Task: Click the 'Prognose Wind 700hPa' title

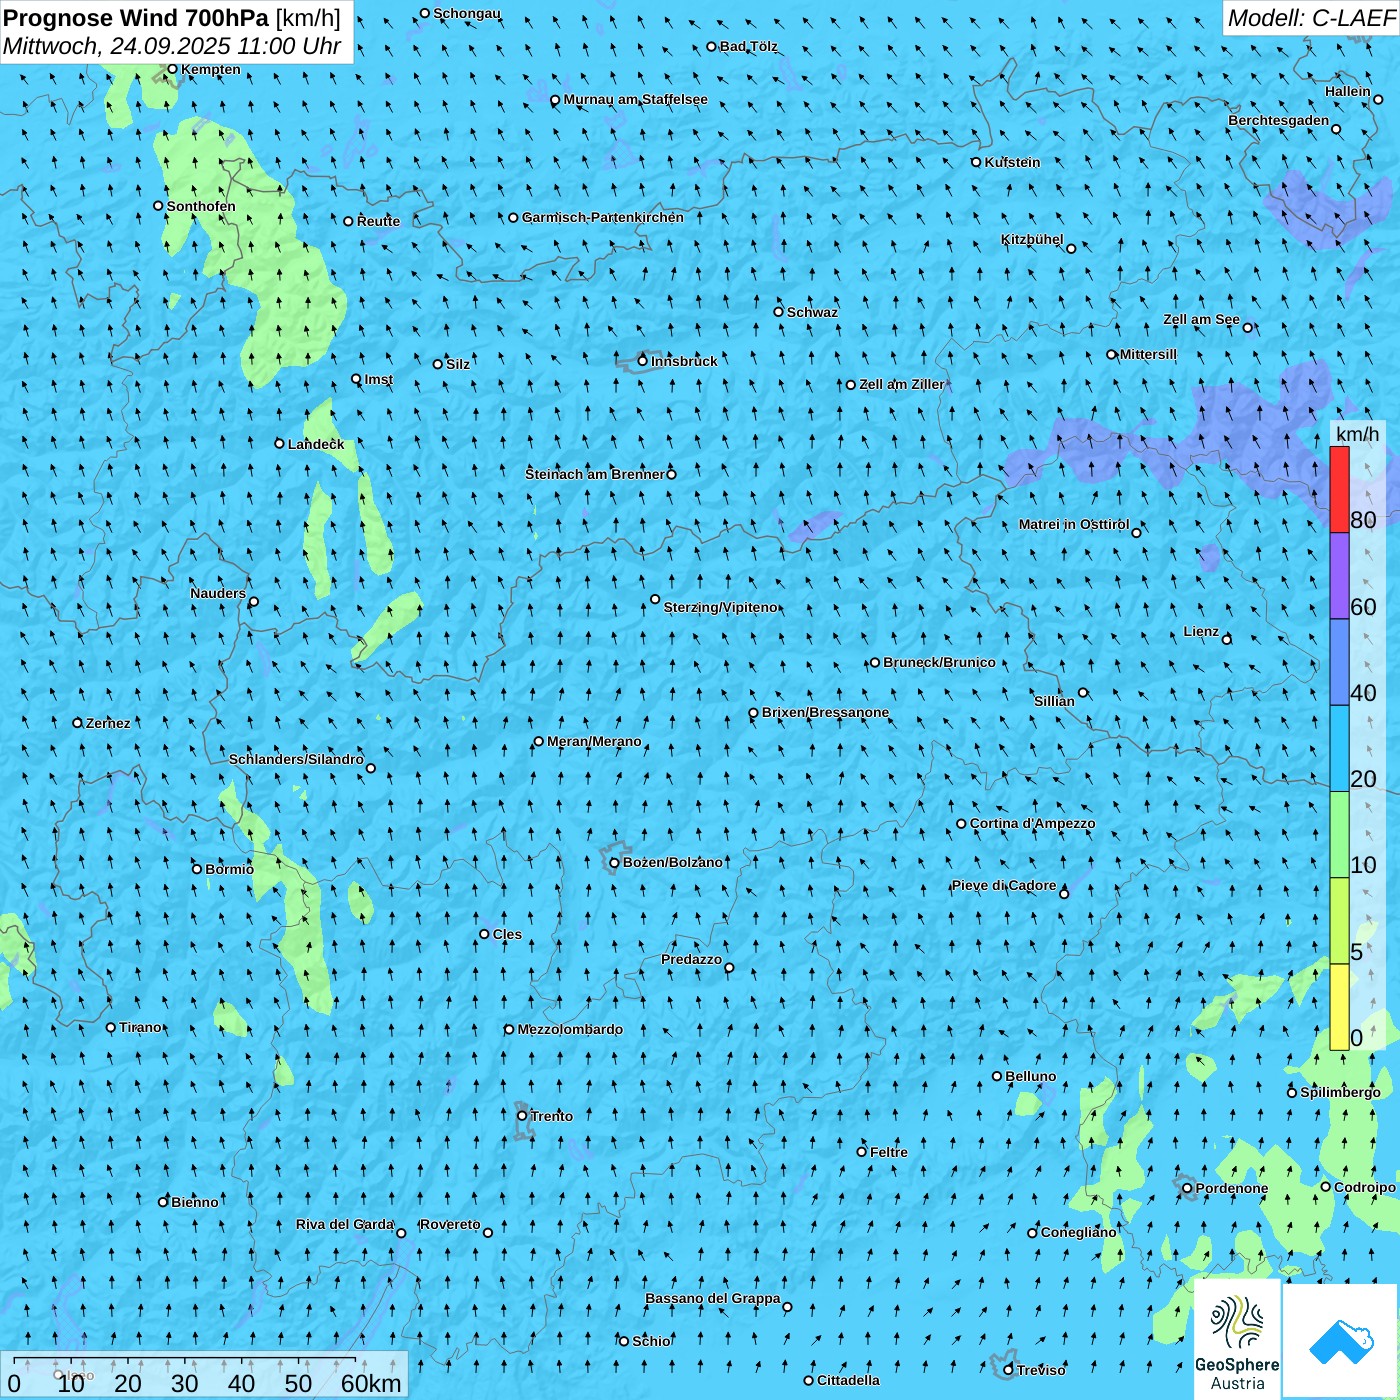Action: click(136, 18)
